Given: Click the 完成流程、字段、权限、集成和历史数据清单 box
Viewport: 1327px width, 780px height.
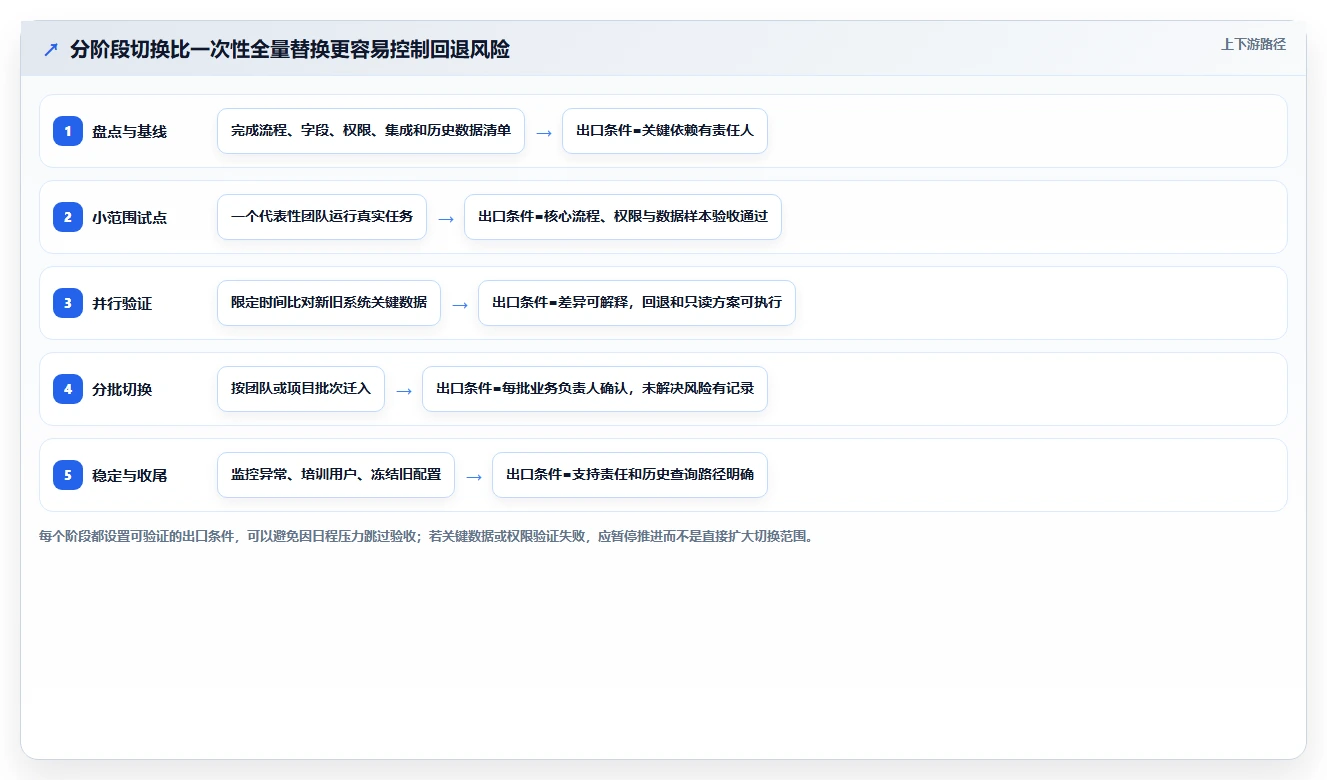Looking at the screenshot, I should [371, 131].
